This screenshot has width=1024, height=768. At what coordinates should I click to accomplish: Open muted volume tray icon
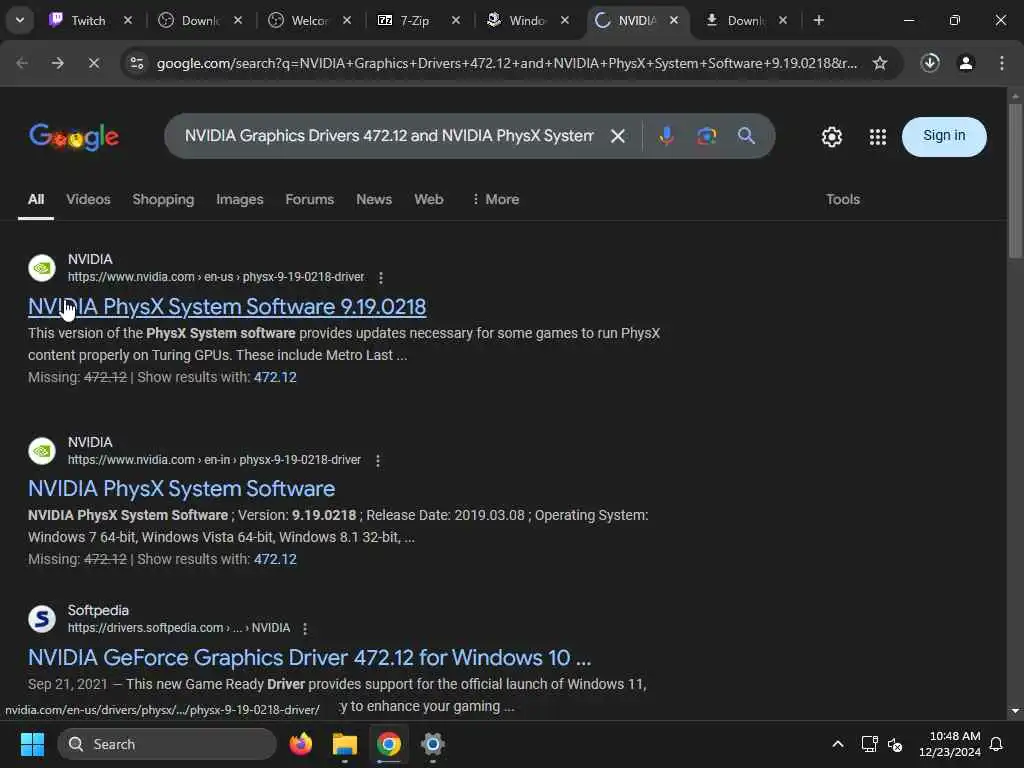coord(895,744)
